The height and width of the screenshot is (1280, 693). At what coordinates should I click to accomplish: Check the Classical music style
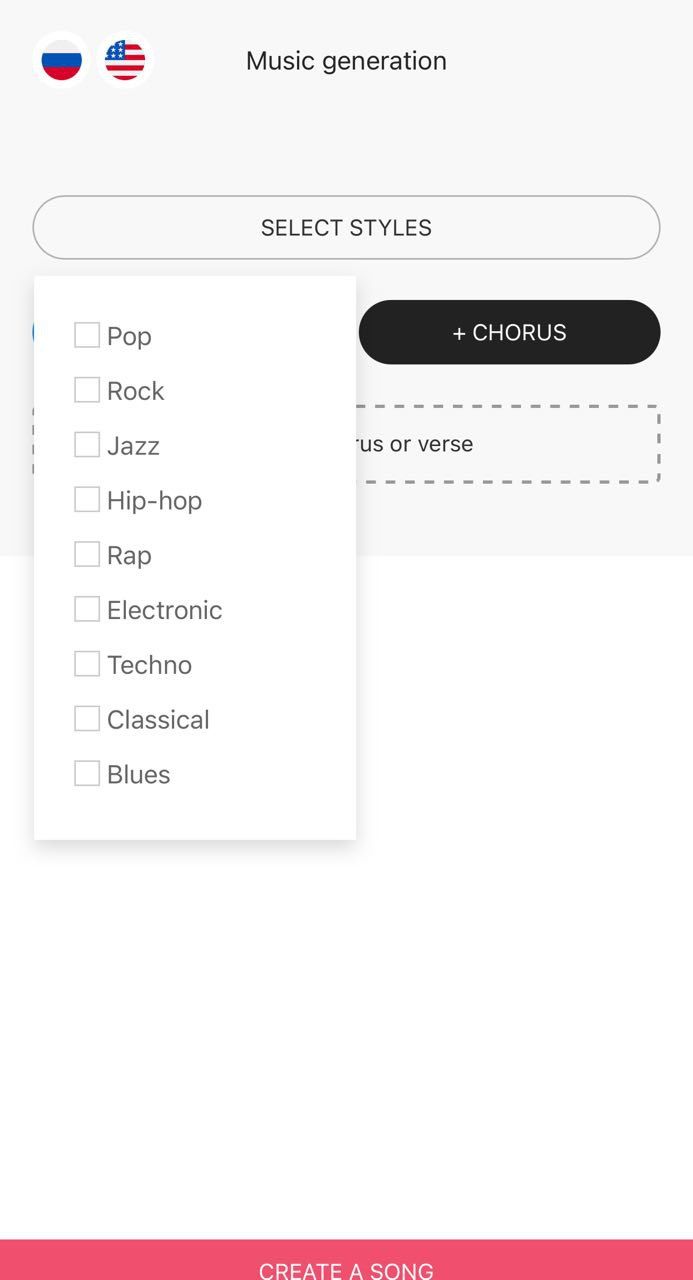tap(86, 718)
